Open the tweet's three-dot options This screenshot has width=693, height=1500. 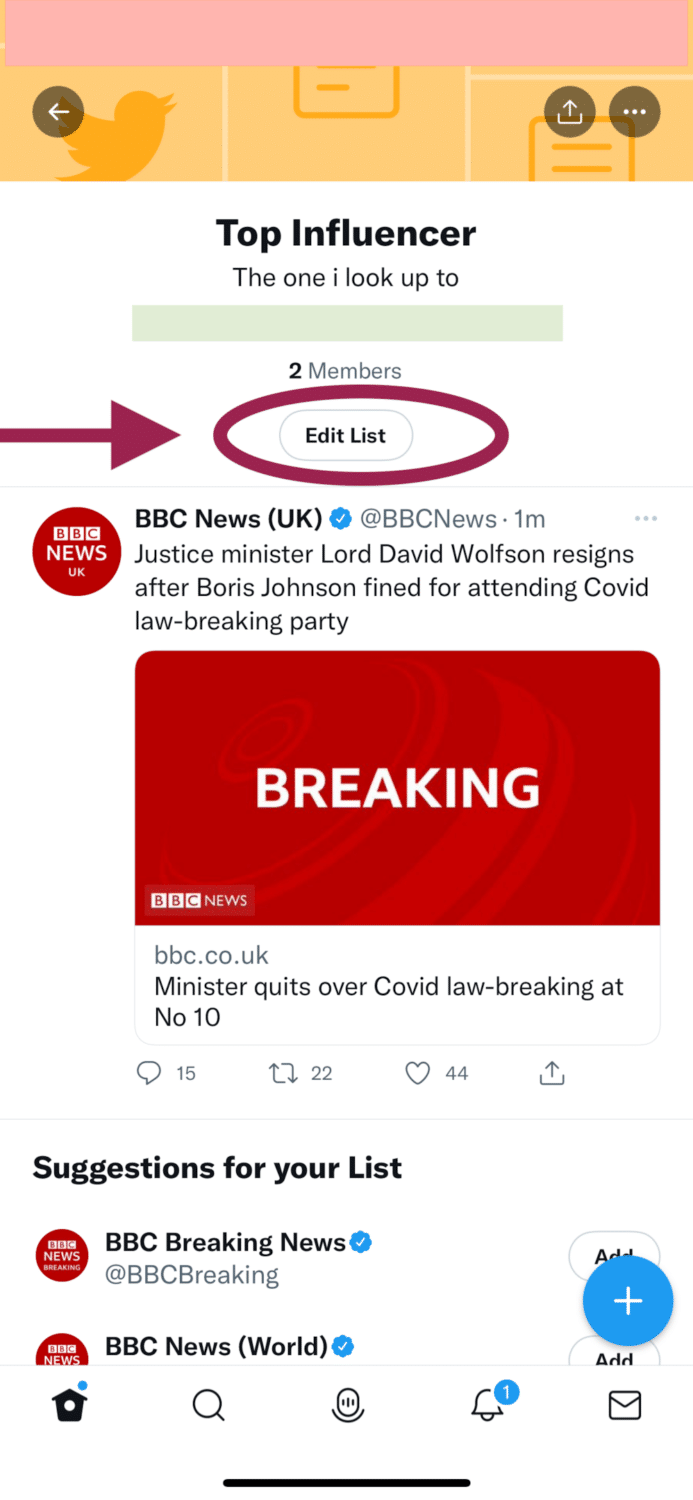[646, 519]
